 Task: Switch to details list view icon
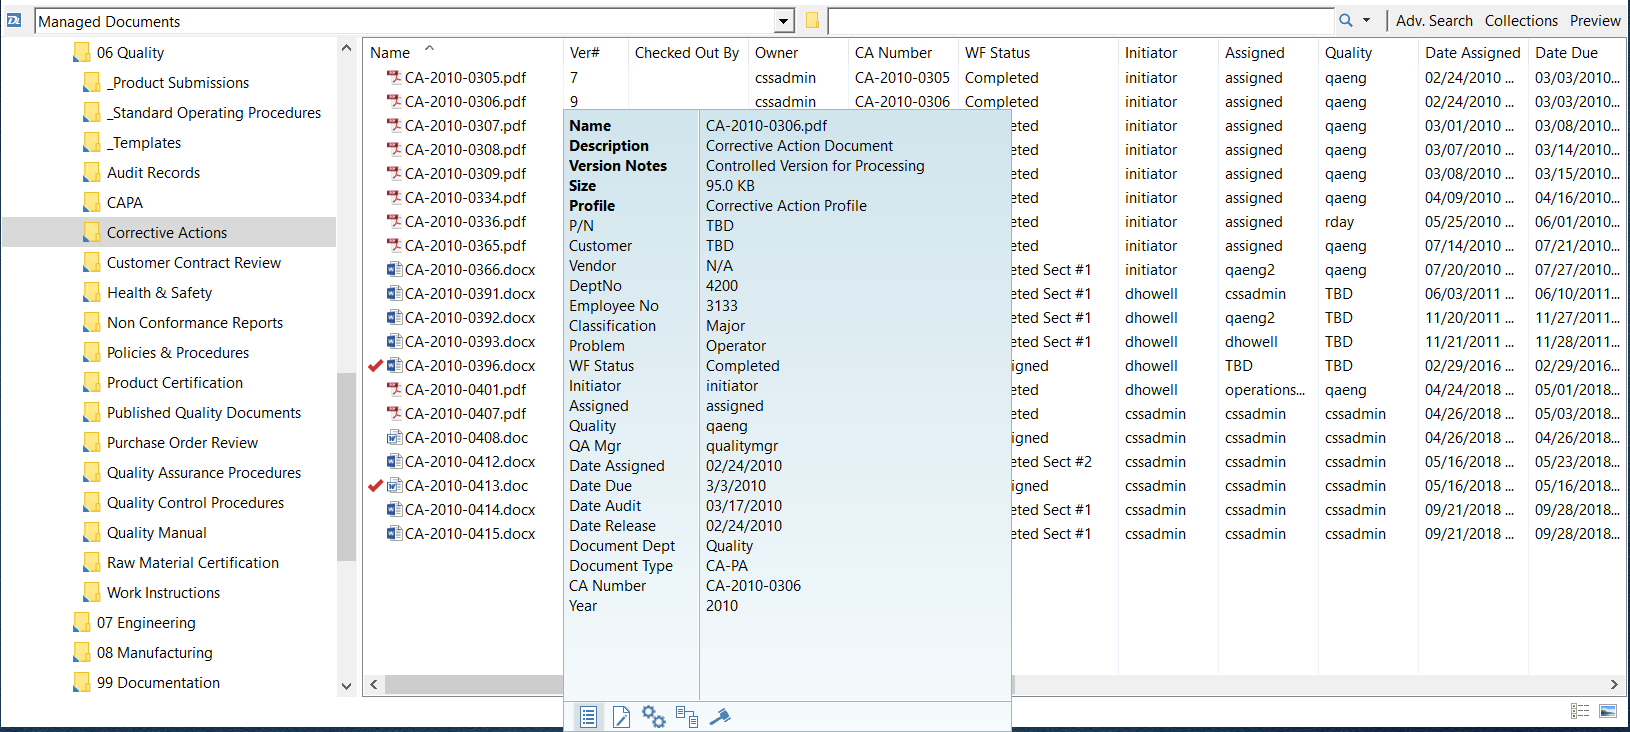(1580, 711)
